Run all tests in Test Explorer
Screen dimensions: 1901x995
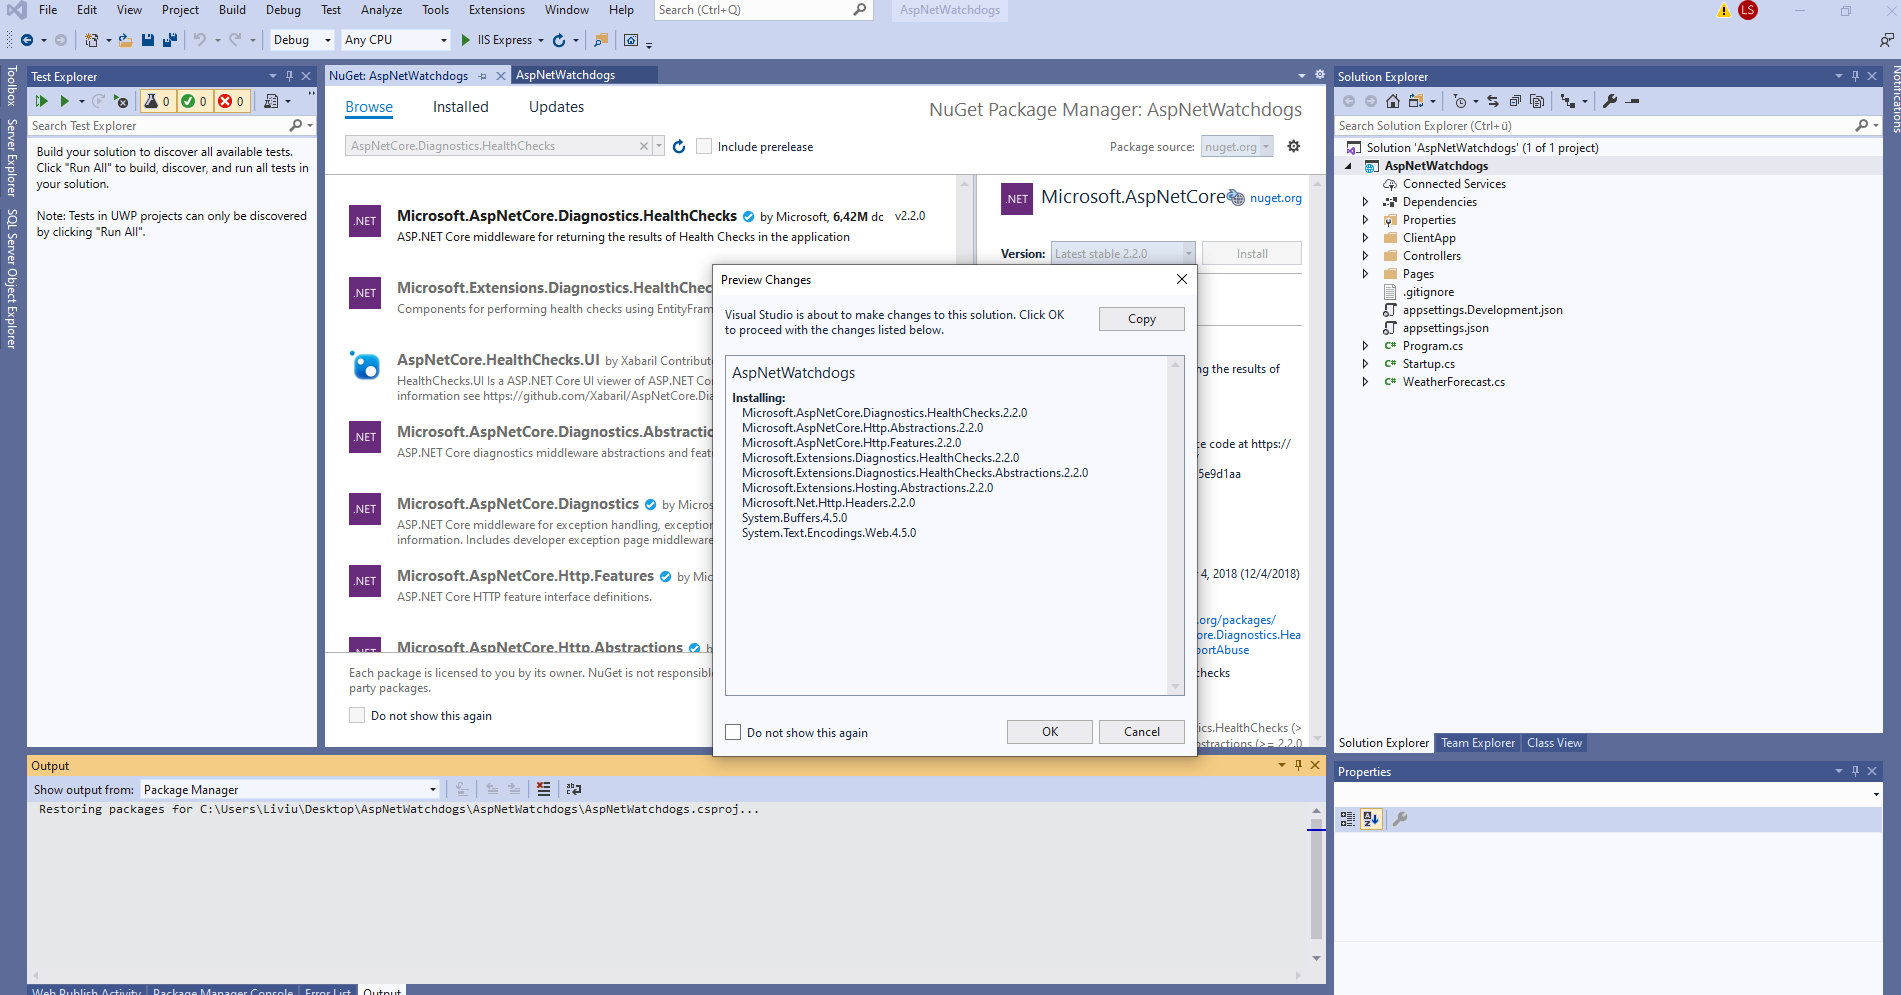tap(42, 101)
